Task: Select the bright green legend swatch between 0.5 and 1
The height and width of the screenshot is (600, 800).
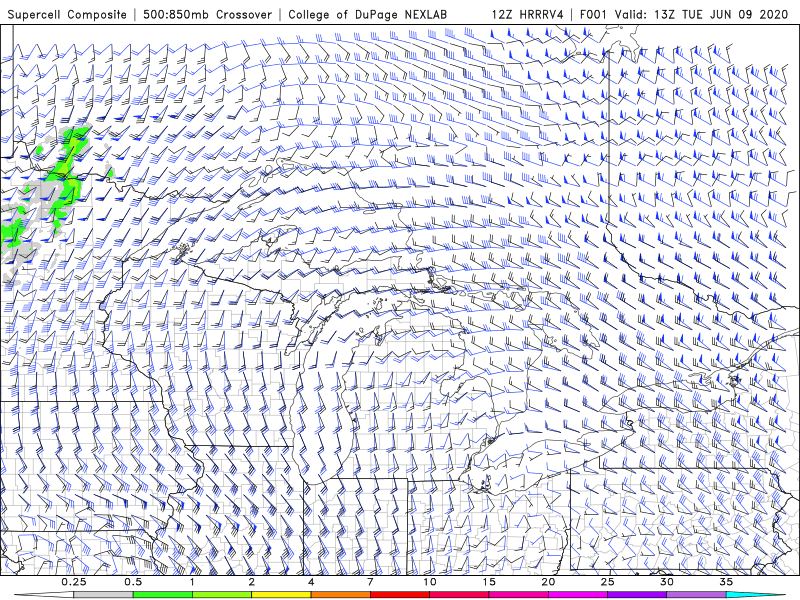Action: 163,595
